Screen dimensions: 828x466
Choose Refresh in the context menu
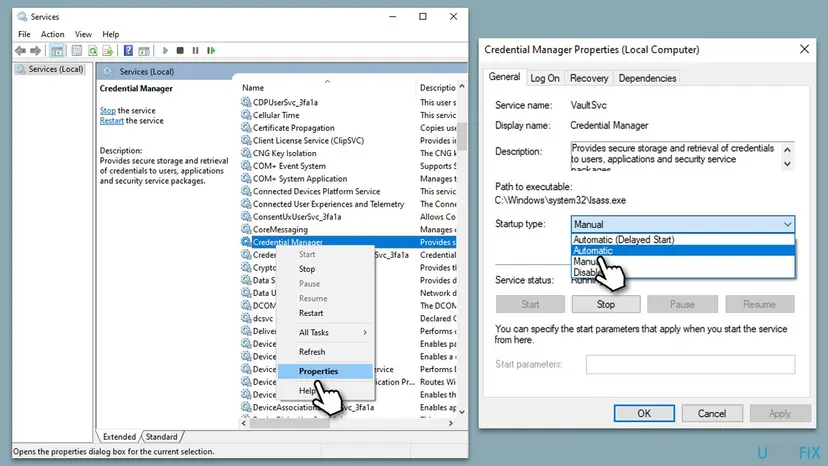point(325,352)
